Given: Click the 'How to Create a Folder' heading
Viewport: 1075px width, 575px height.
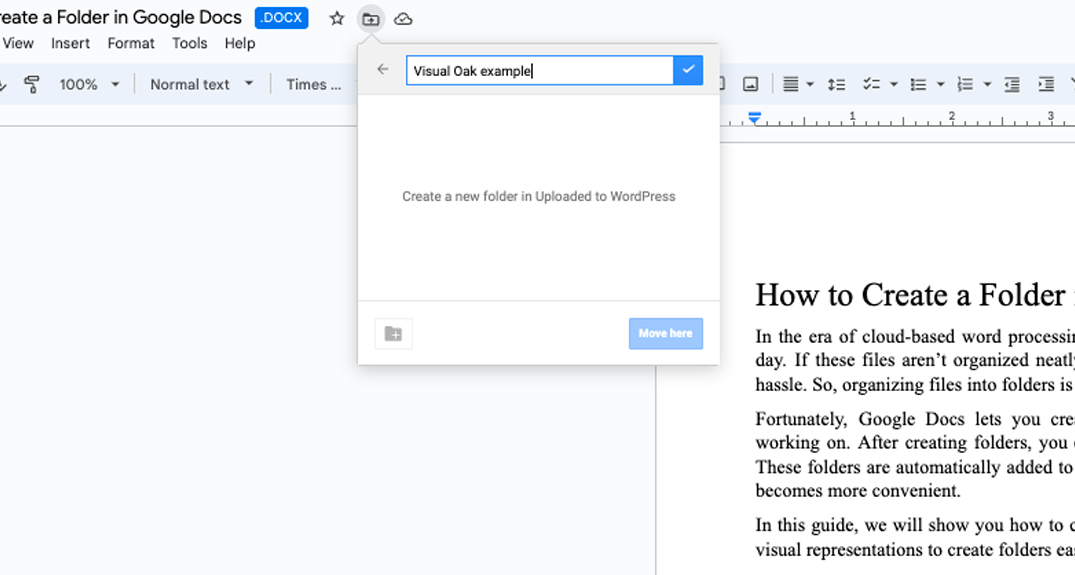Looking at the screenshot, I should 915,295.
